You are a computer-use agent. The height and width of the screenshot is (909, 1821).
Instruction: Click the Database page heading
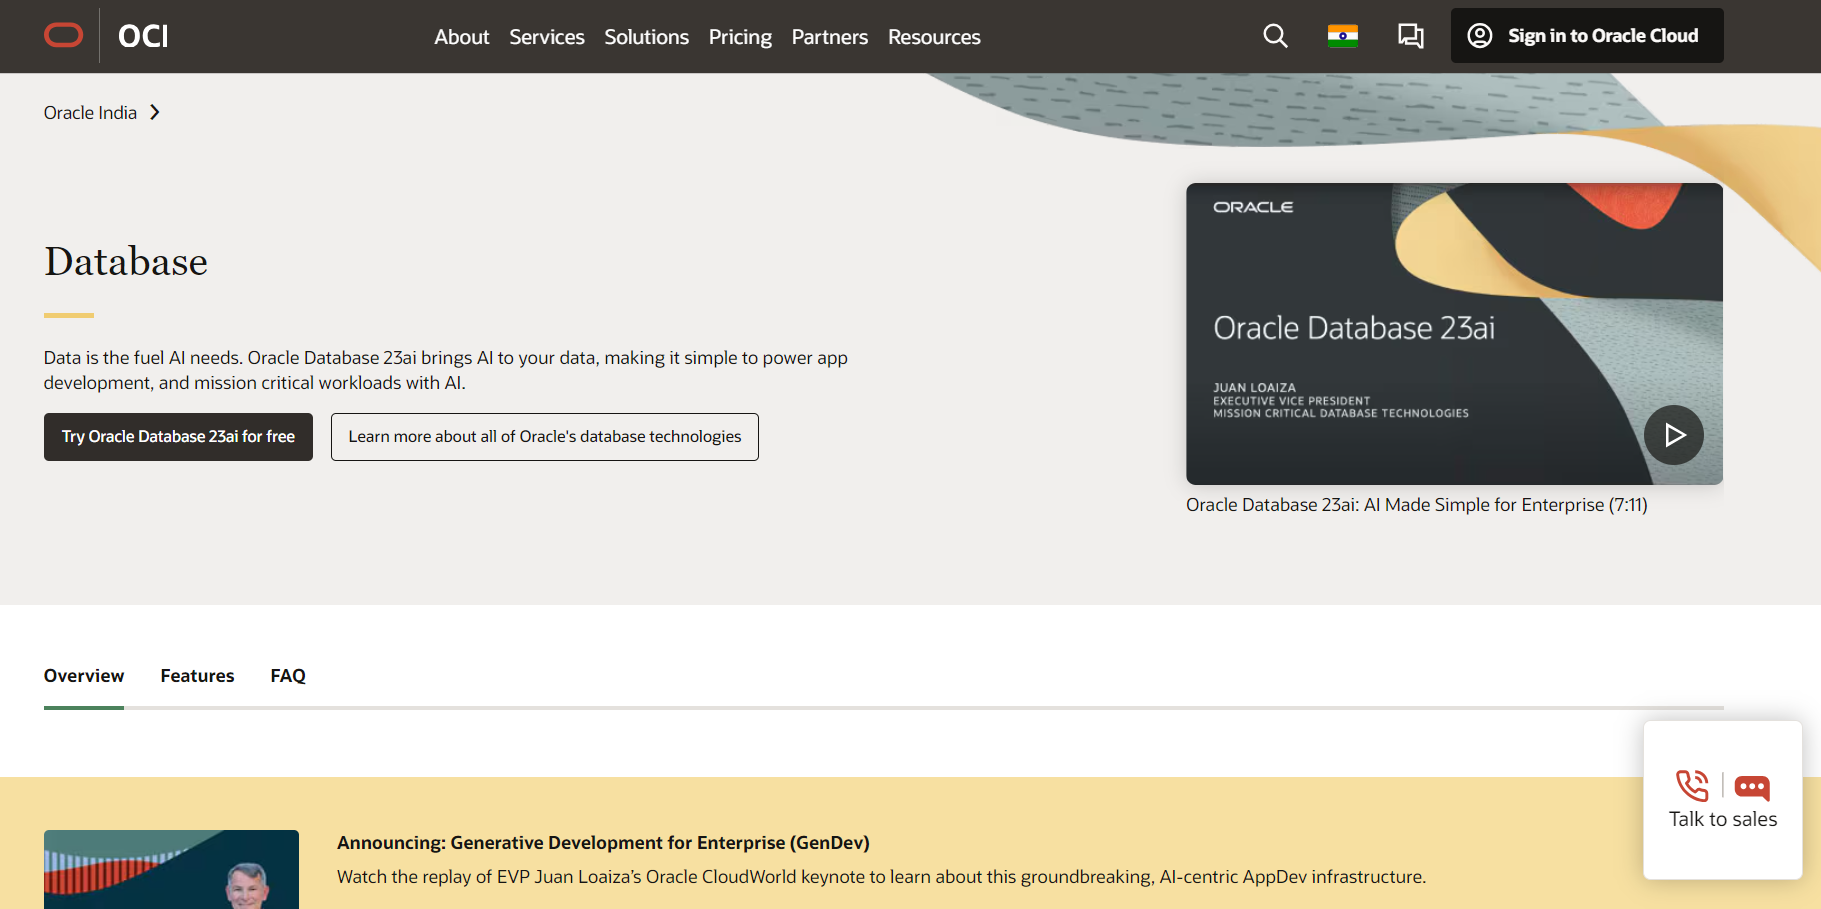tap(126, 262)
